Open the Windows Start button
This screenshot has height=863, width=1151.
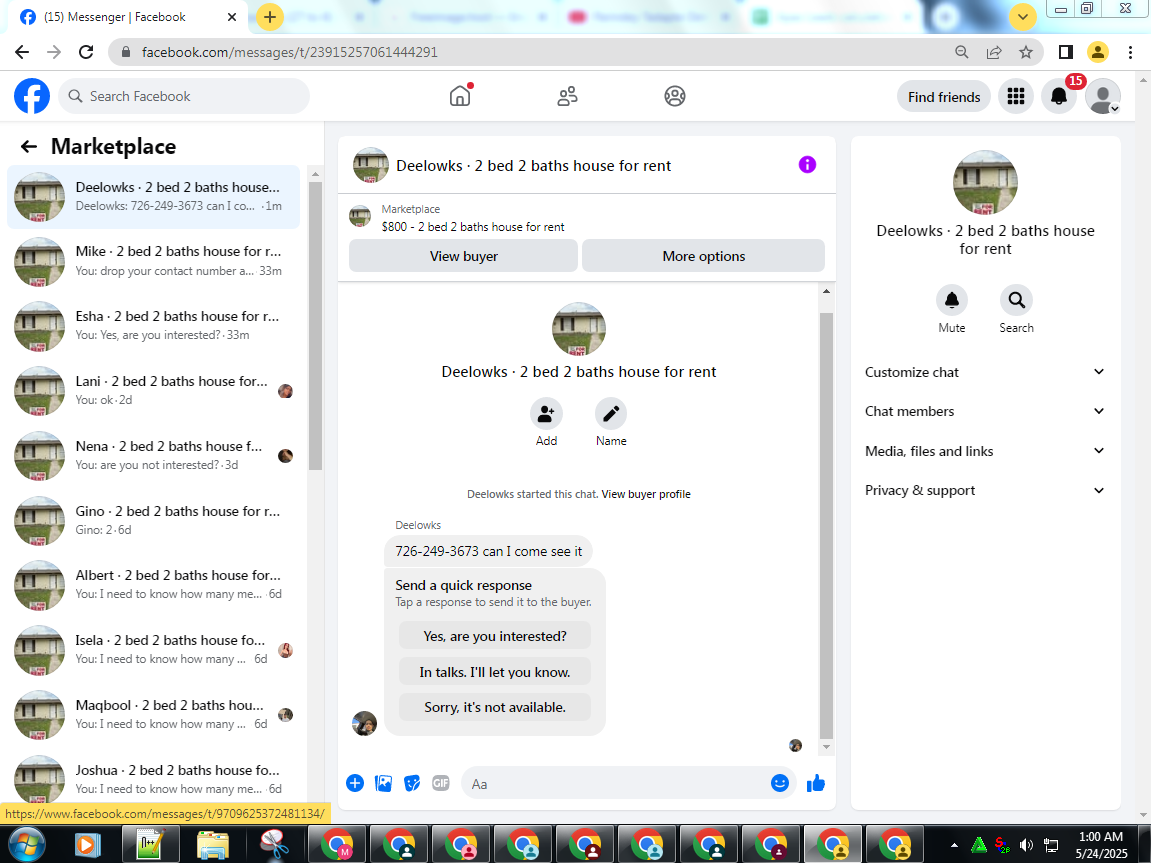(x=27, y=845)
